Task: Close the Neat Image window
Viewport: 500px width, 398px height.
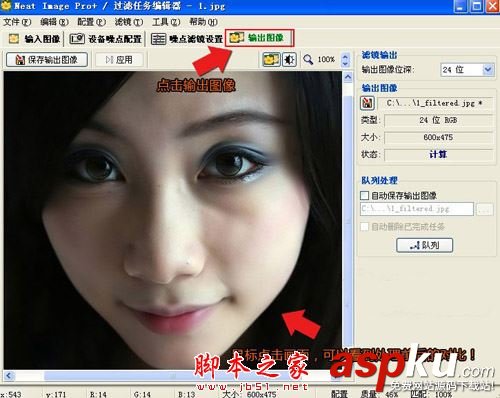Action: (x=493, y=6)
